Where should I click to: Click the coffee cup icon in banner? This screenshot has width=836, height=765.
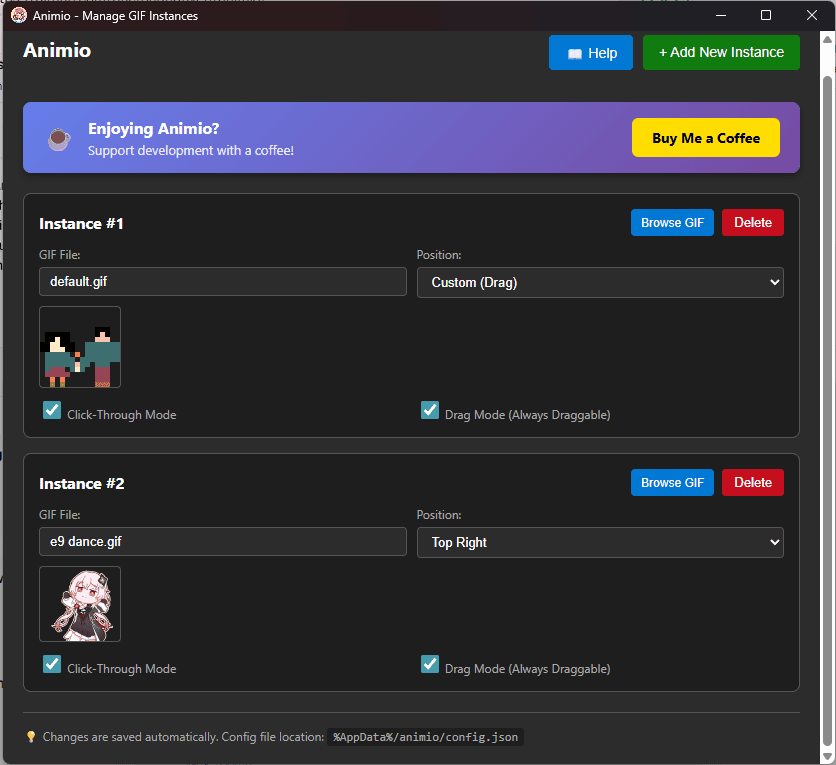coord(59,139)
